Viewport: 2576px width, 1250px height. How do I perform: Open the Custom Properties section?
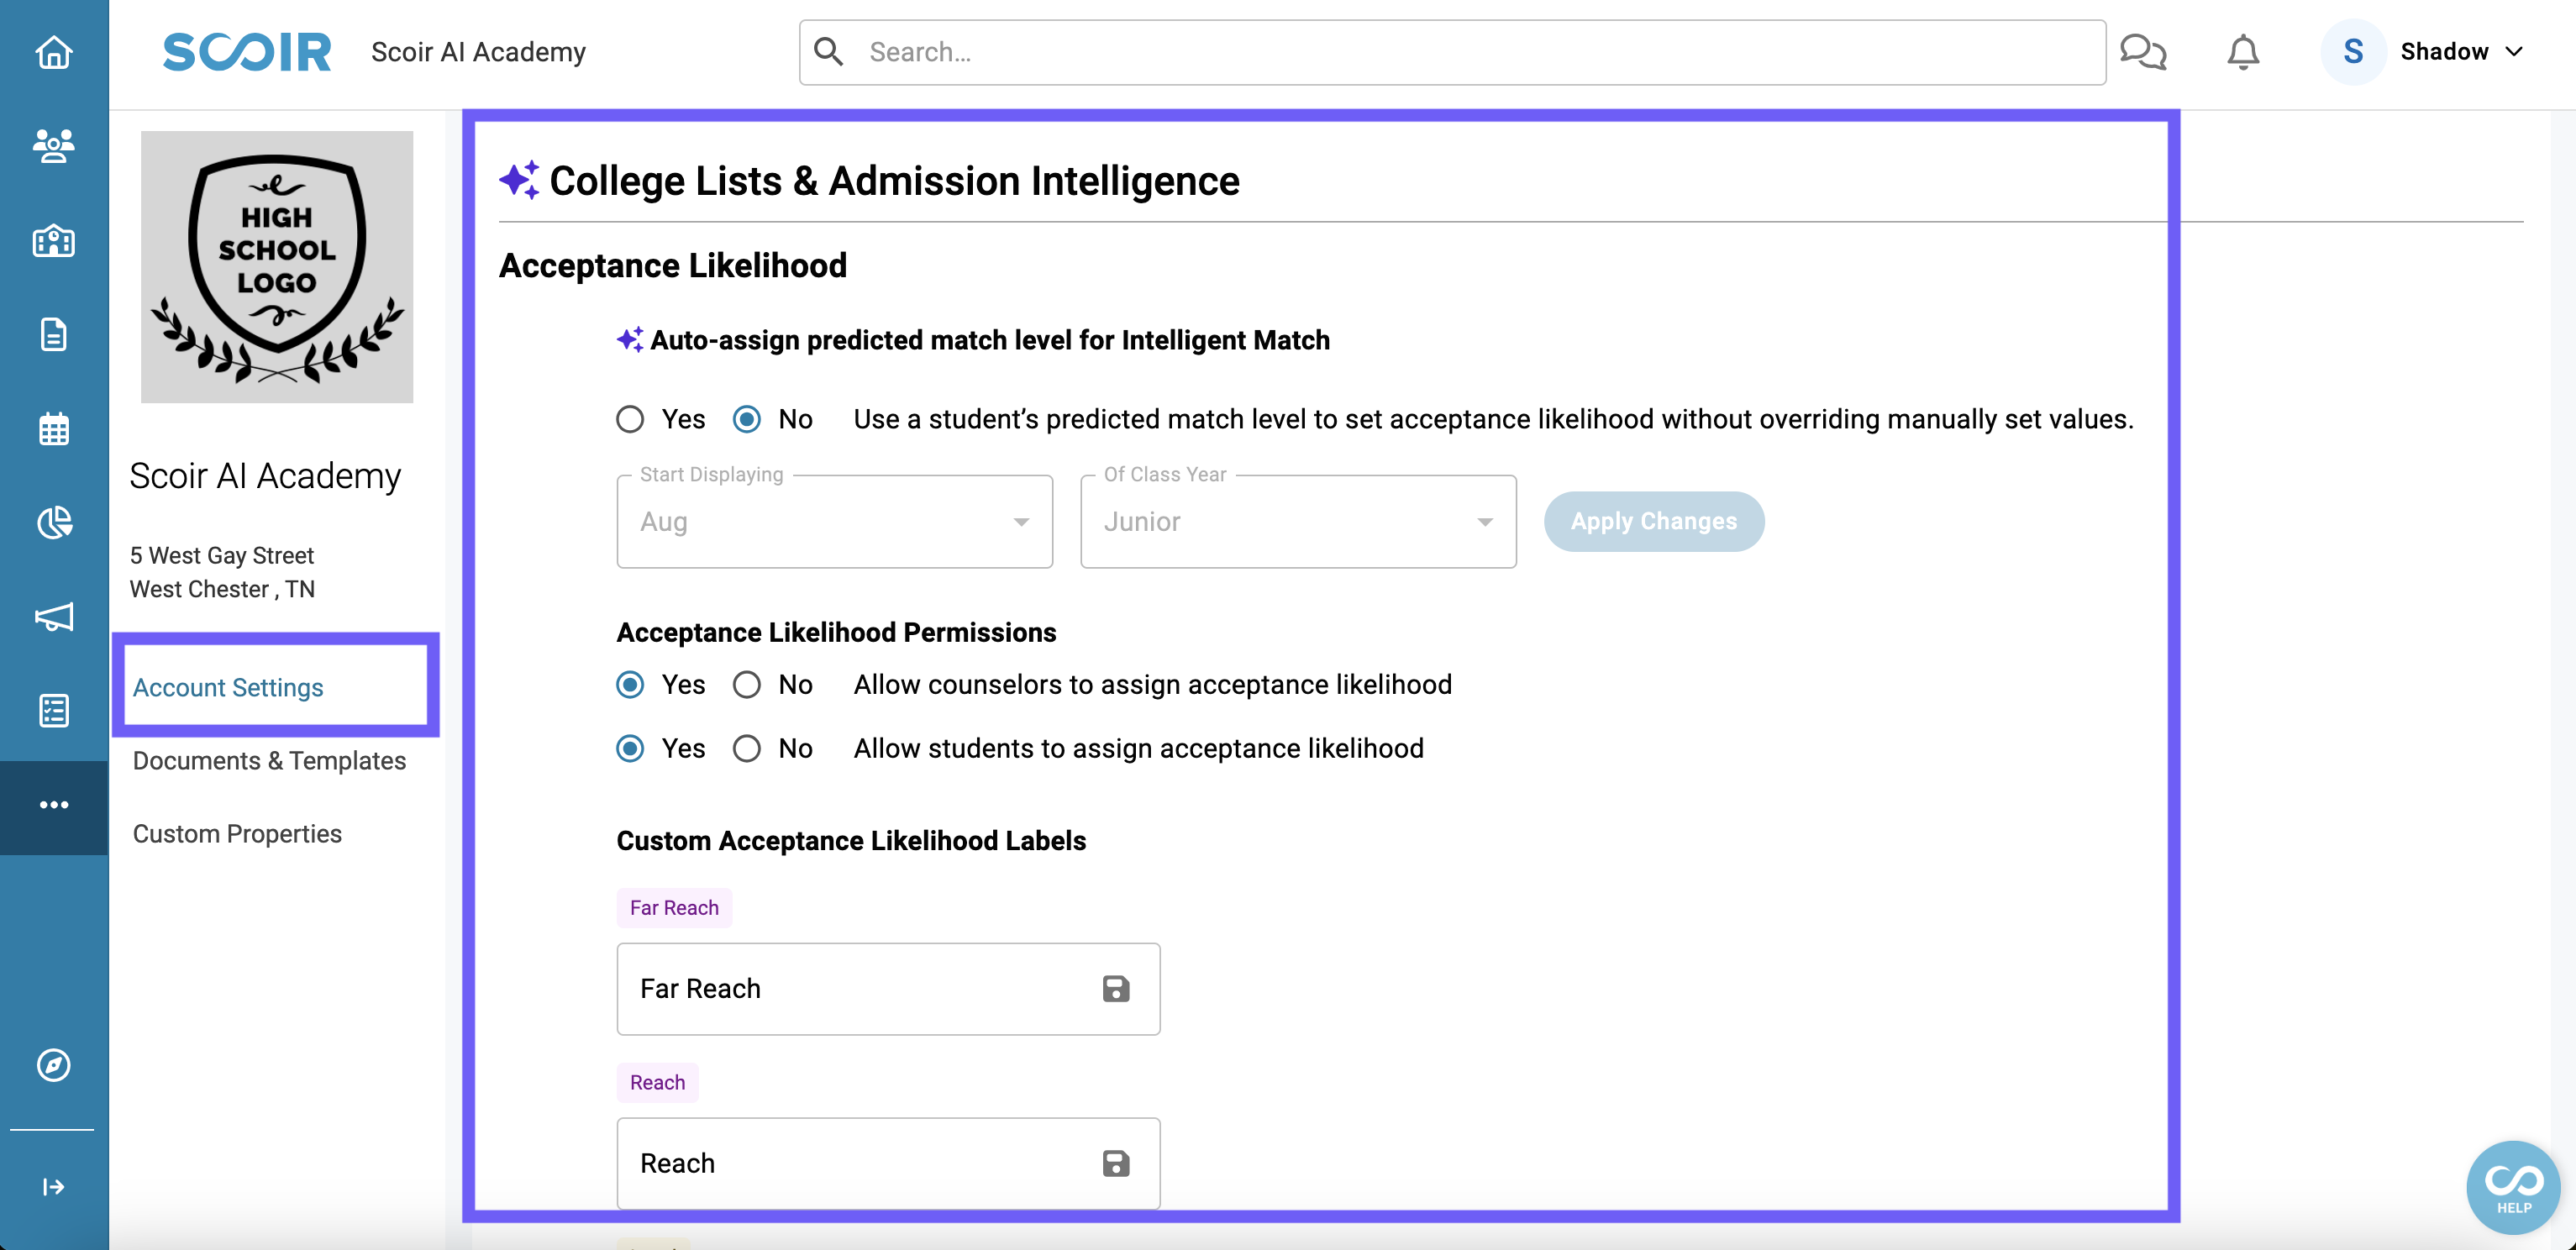(237, 832)
